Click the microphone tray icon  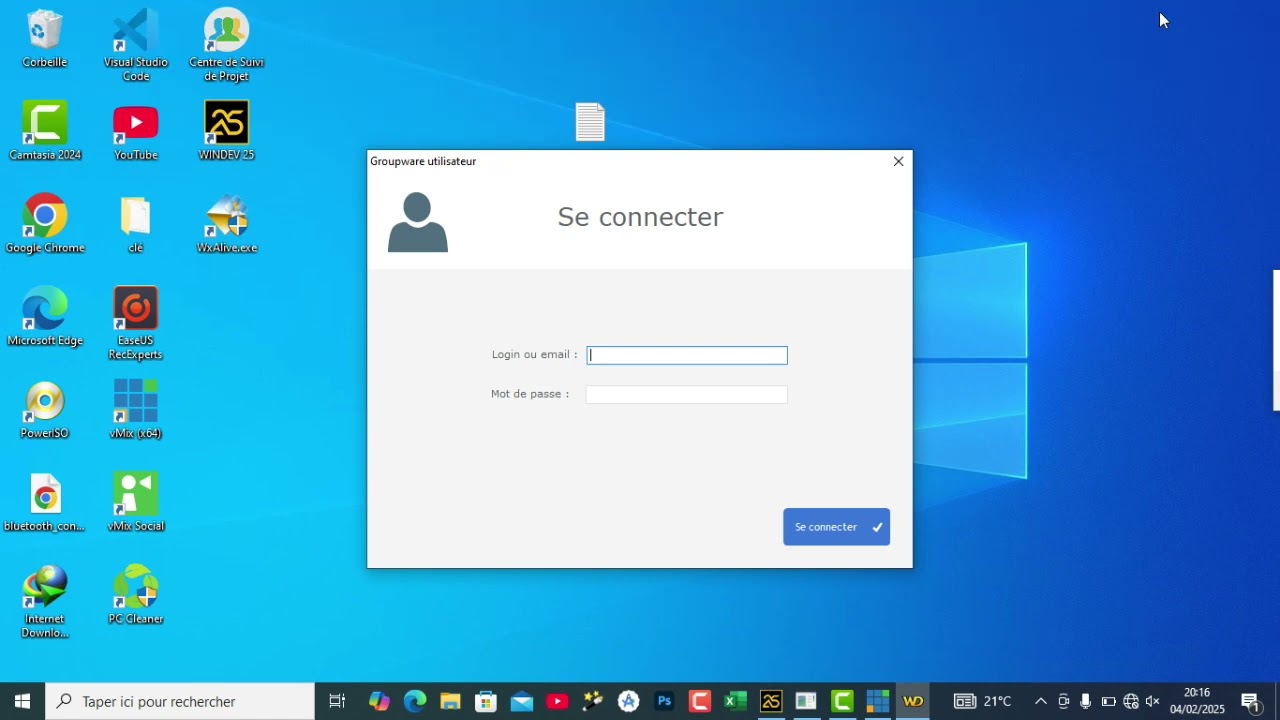[x=1086, y=701]
